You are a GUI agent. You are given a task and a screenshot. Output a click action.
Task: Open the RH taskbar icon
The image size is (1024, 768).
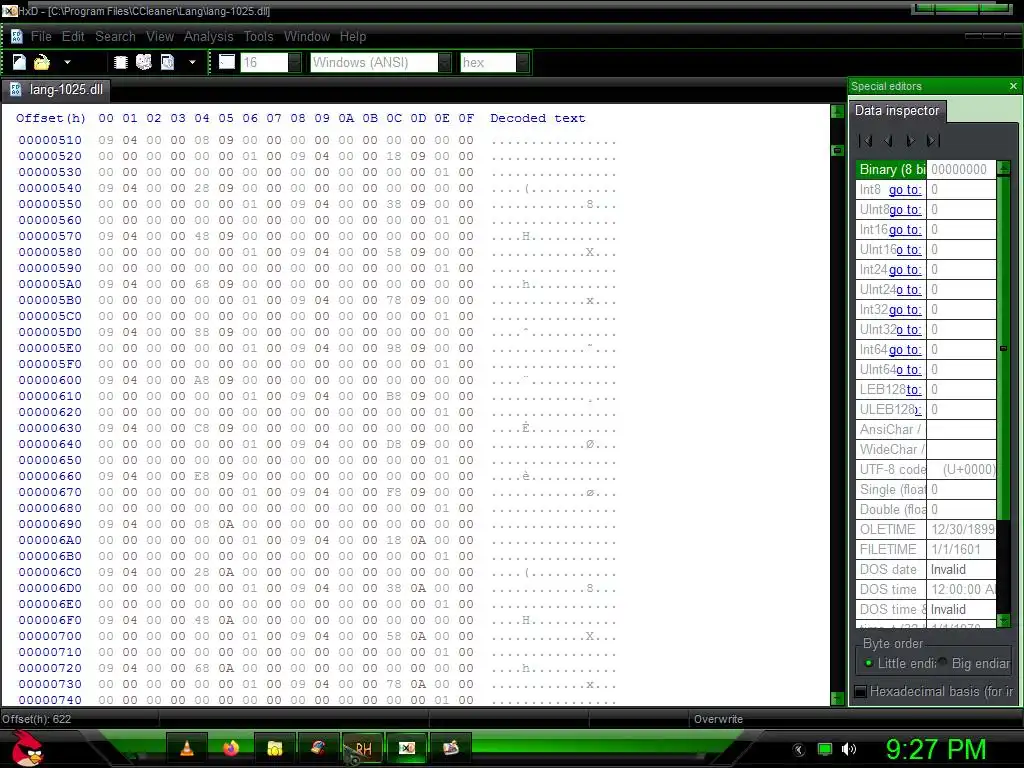pos(363,748)
